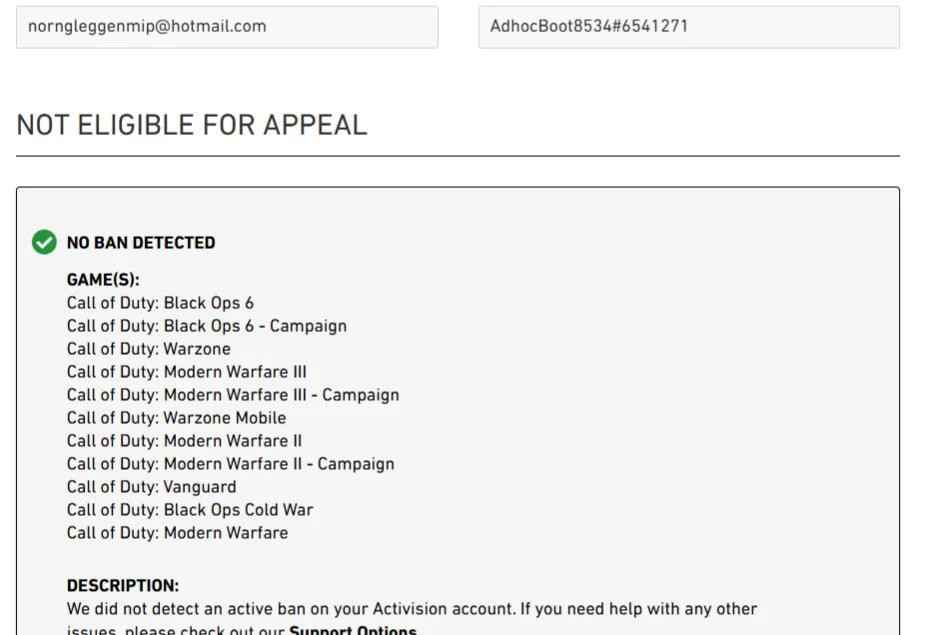Select Call of Duty: Vanguard entry
This screenshot has height=635, width=952.
(152, 487)
